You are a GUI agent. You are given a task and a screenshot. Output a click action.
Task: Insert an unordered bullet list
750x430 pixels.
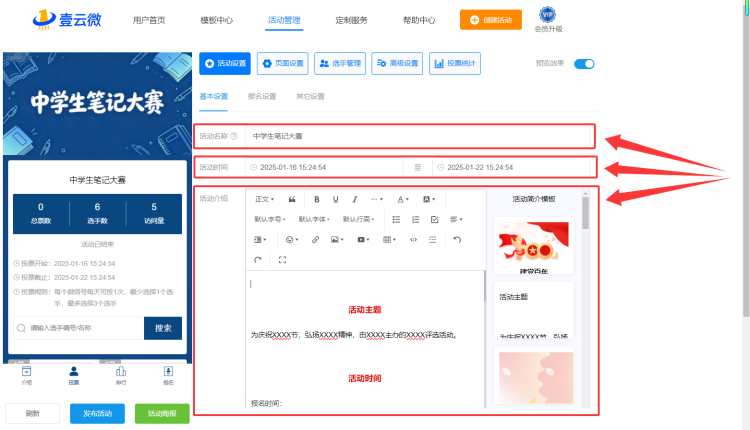click(396, 220)
